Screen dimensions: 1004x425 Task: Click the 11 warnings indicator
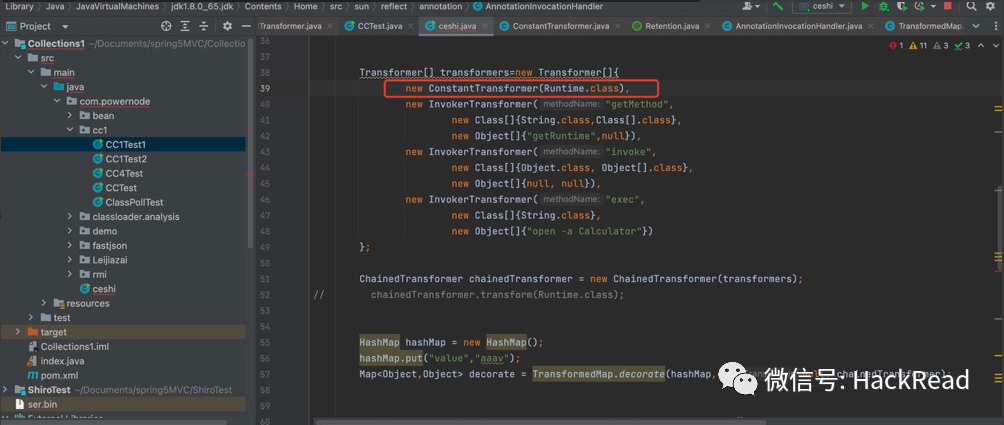click(918, 45)
